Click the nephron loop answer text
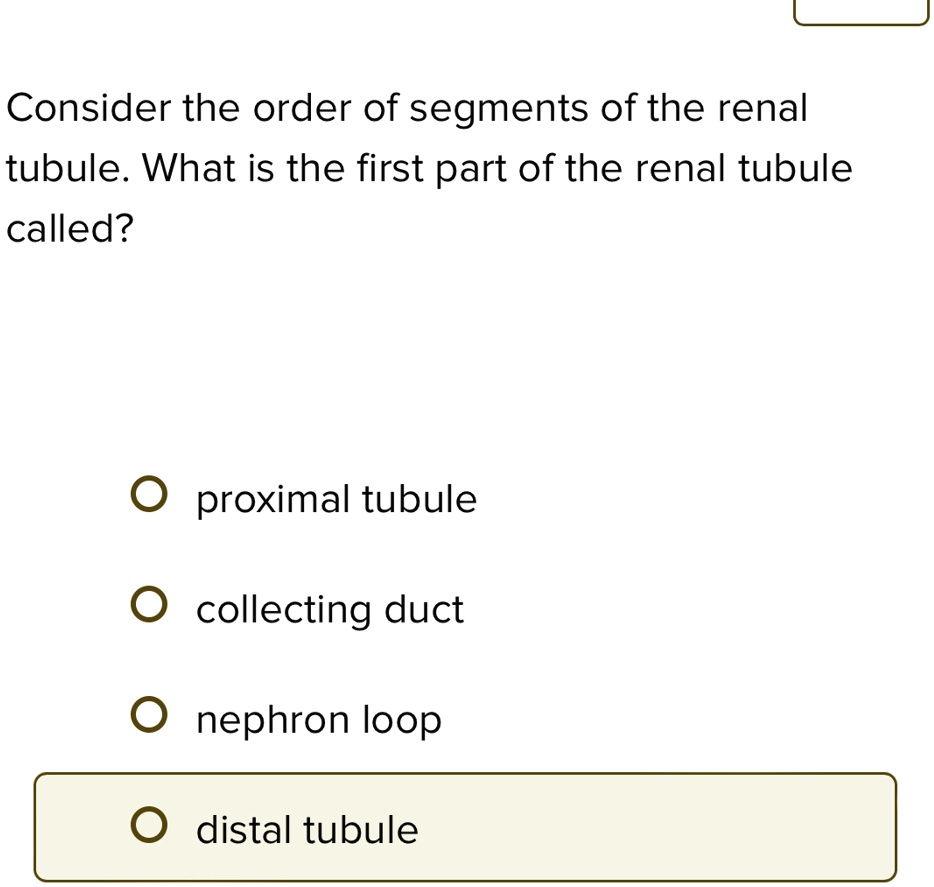This screenshot has width=934, height=887. 316,719
